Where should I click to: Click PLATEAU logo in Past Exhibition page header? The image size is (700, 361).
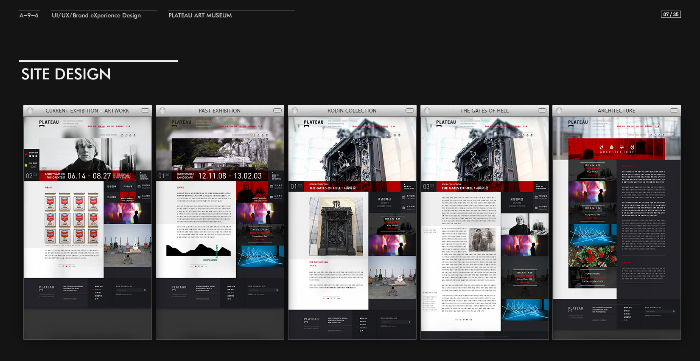[x=181, y=122]
